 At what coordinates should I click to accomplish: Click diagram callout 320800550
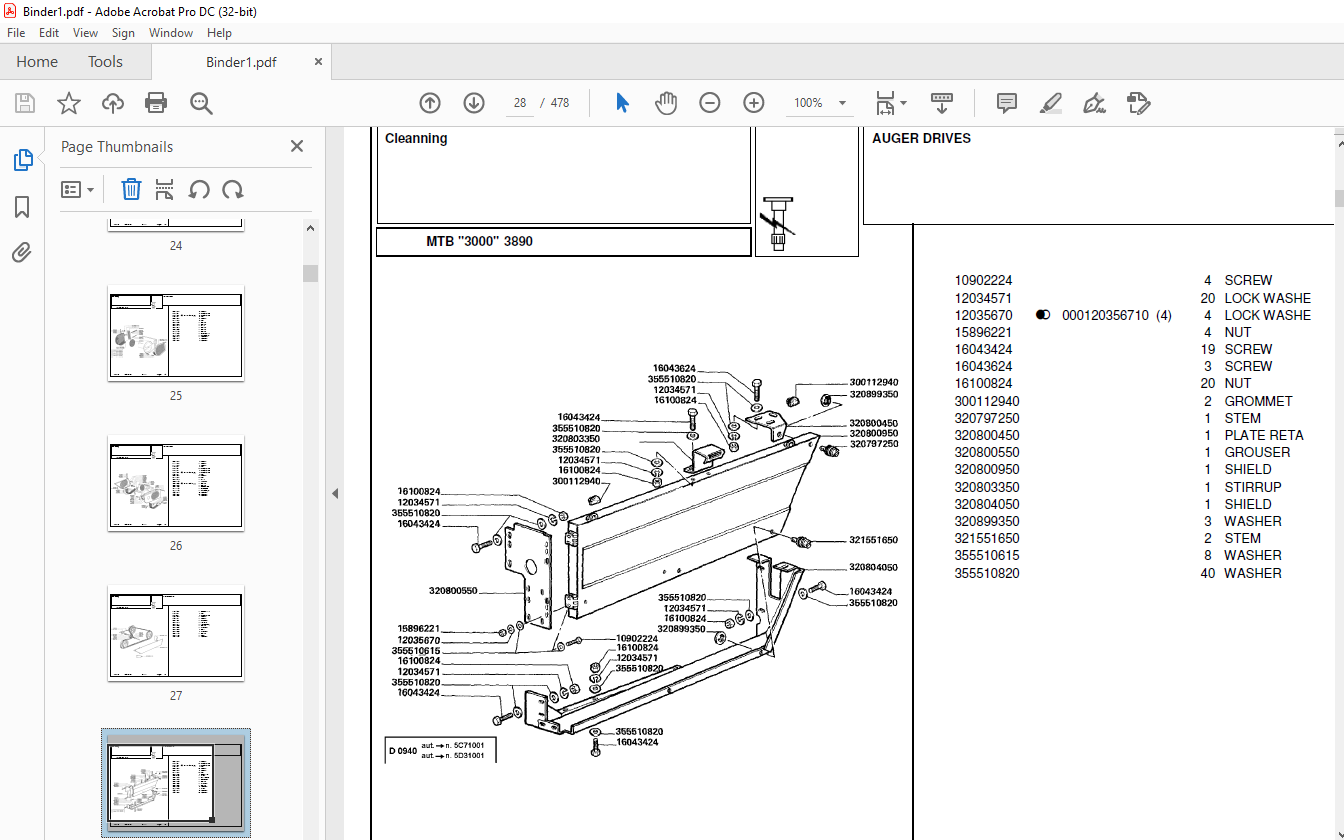453,591
